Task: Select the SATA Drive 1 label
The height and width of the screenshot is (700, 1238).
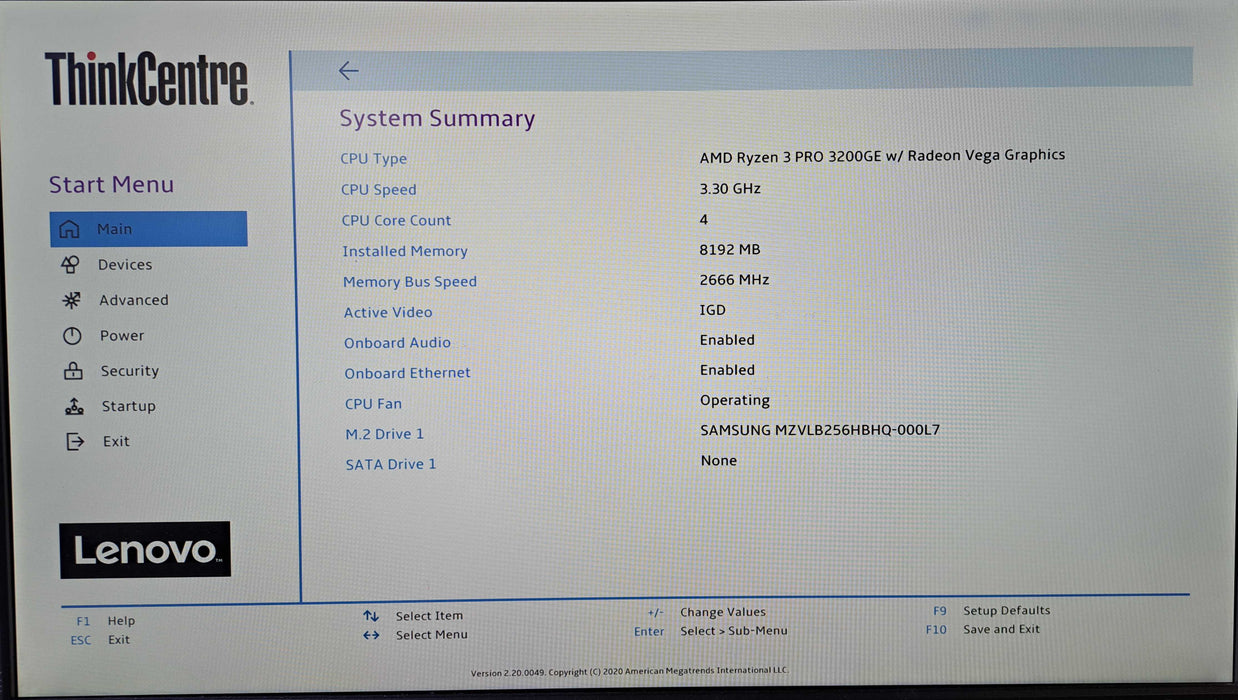Action: point(391,465)
